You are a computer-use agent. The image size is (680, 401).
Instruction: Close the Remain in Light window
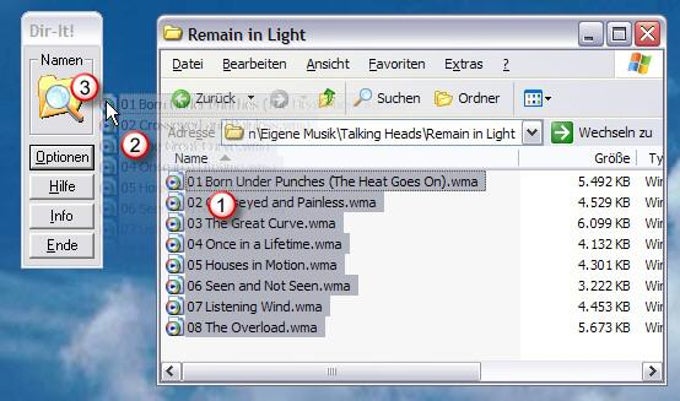(x=647, y=33)
